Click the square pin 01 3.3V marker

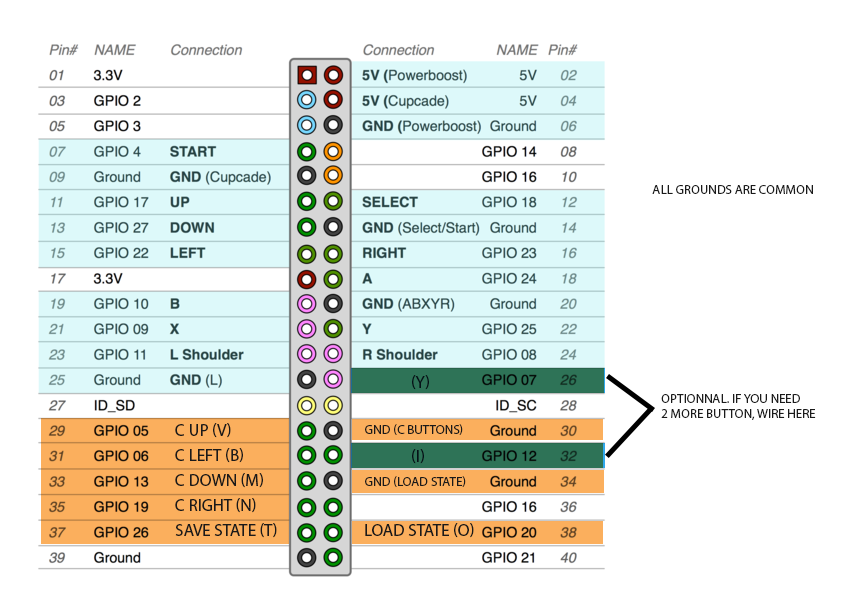(307, 75)
